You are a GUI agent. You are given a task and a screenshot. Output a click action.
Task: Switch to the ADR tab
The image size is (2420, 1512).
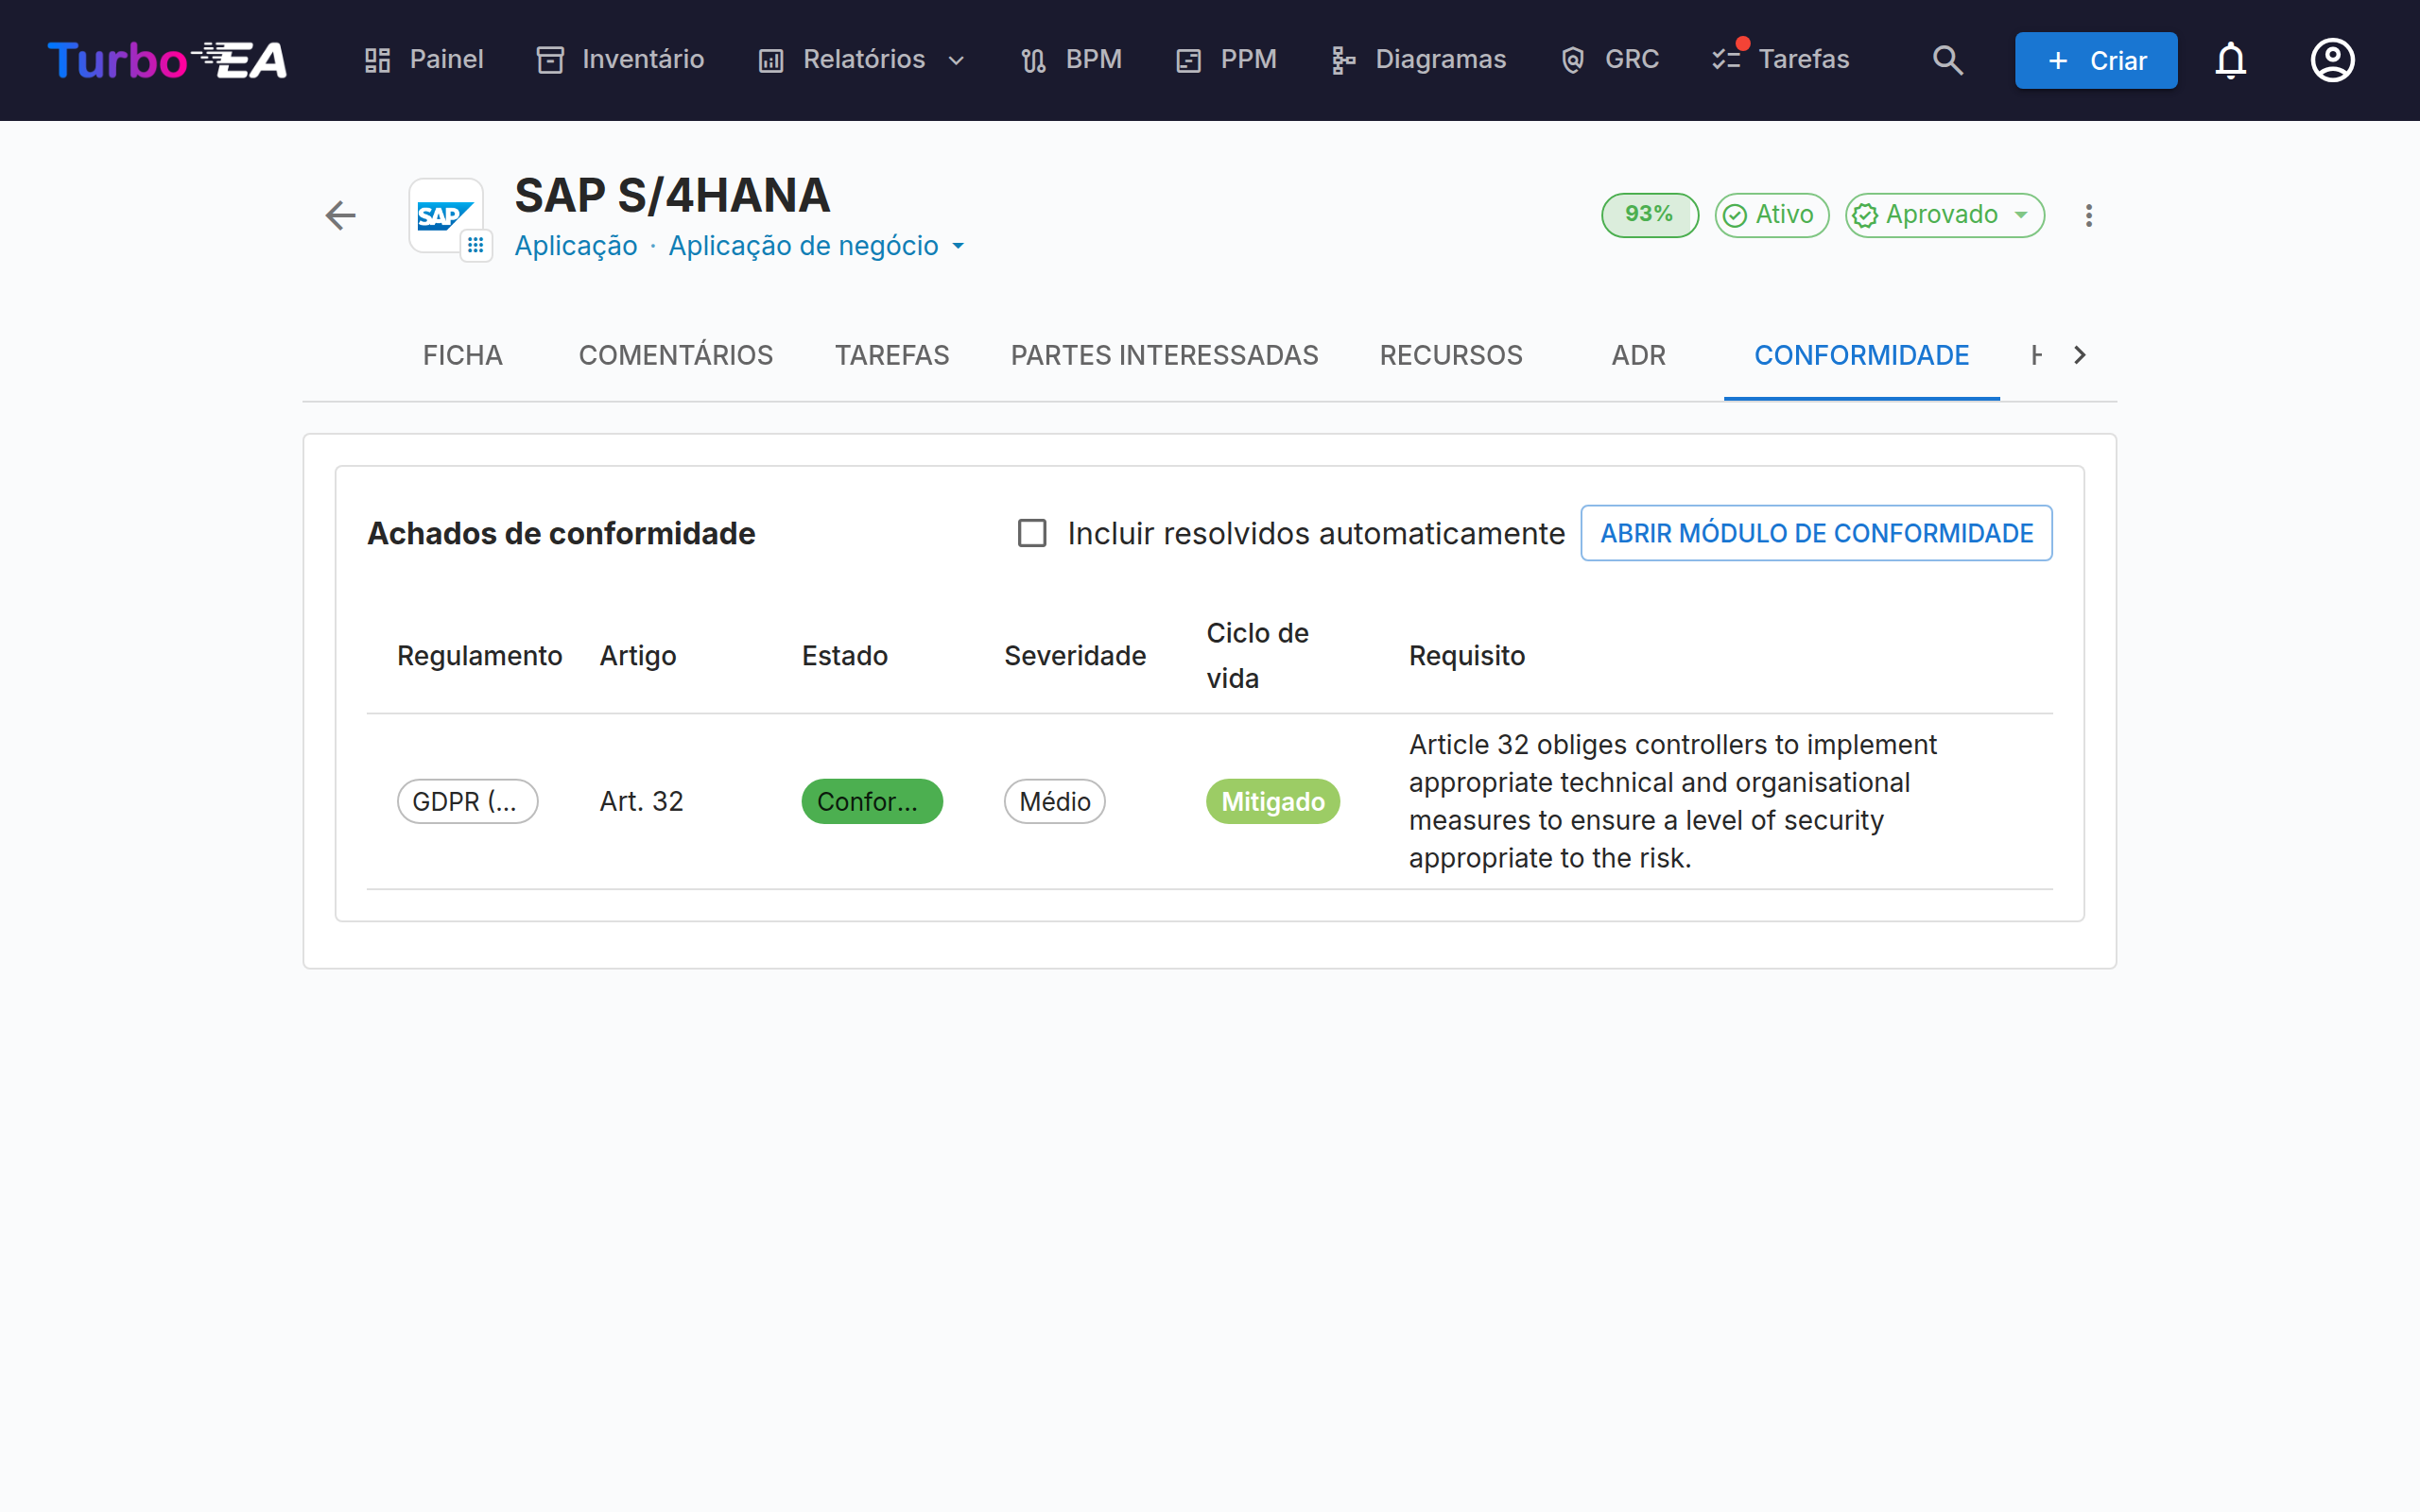pos(1638,355)
